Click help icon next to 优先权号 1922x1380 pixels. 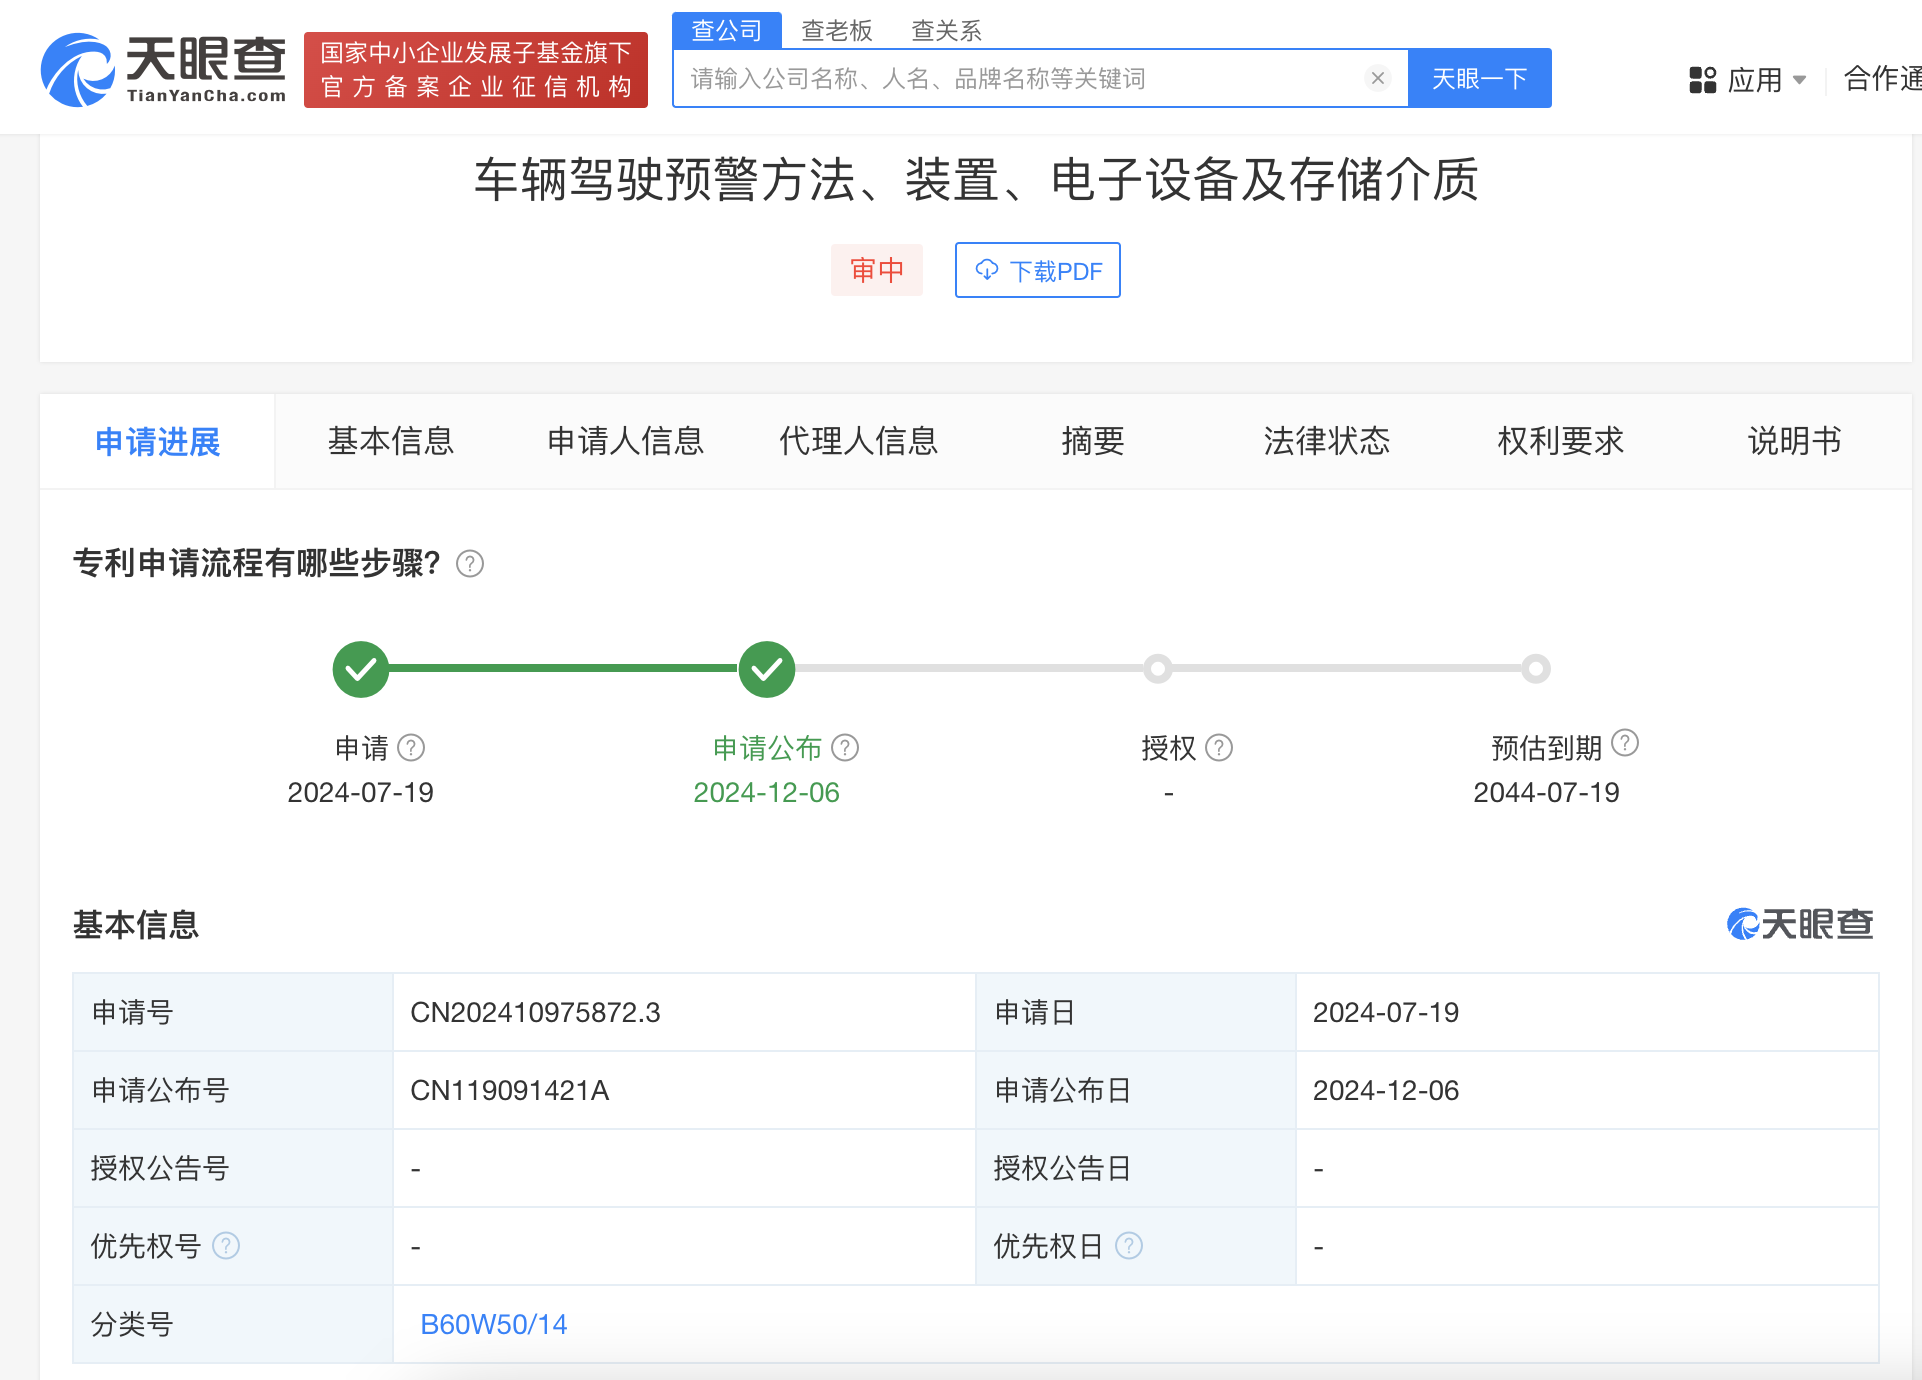coord(227,1245)
